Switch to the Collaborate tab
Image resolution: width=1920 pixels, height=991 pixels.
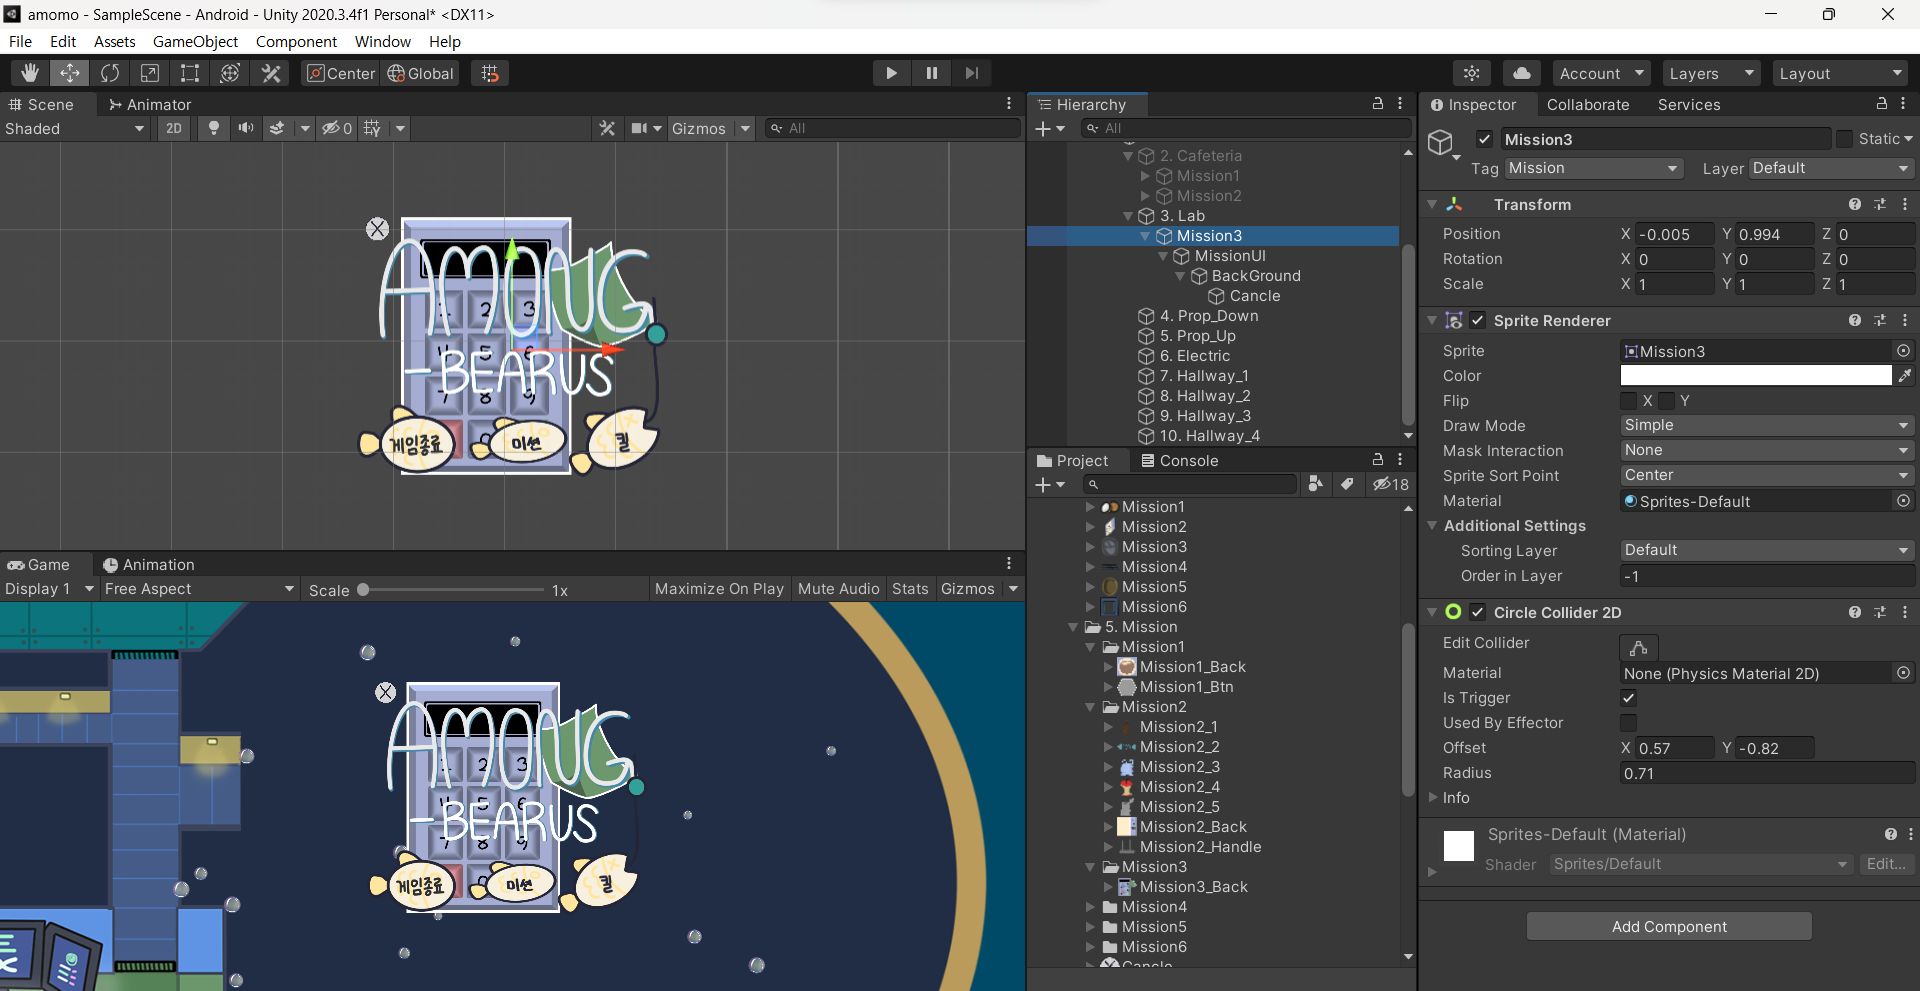click(1588, 104)
